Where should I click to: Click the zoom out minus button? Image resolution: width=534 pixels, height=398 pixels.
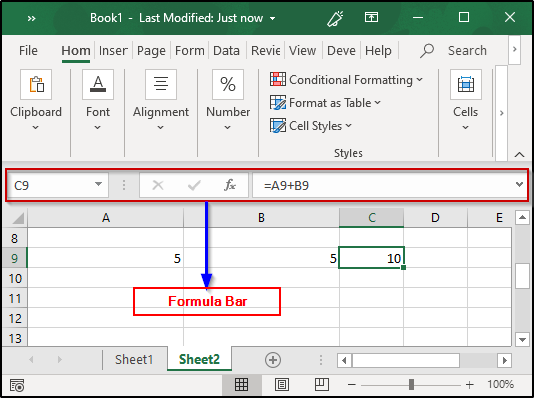[x=352, y=385]
